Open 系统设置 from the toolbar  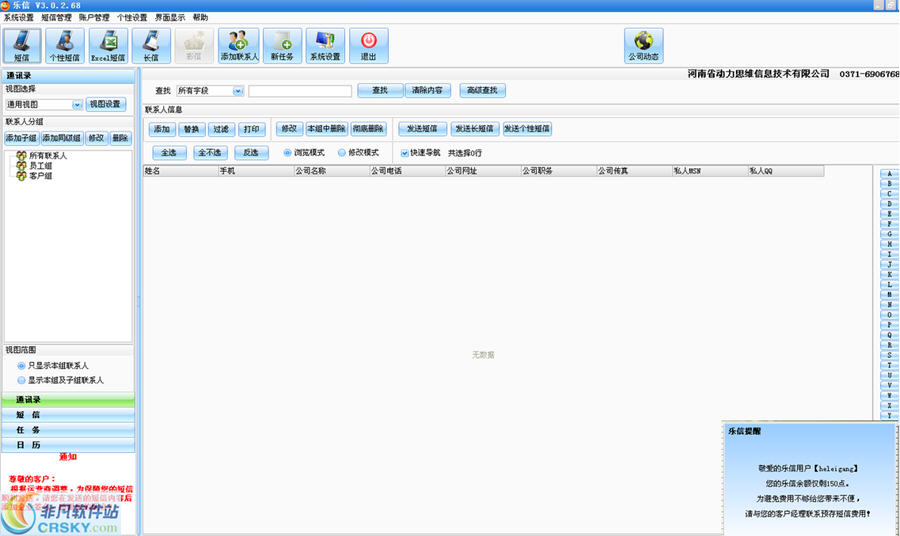(x=325, y=45)
